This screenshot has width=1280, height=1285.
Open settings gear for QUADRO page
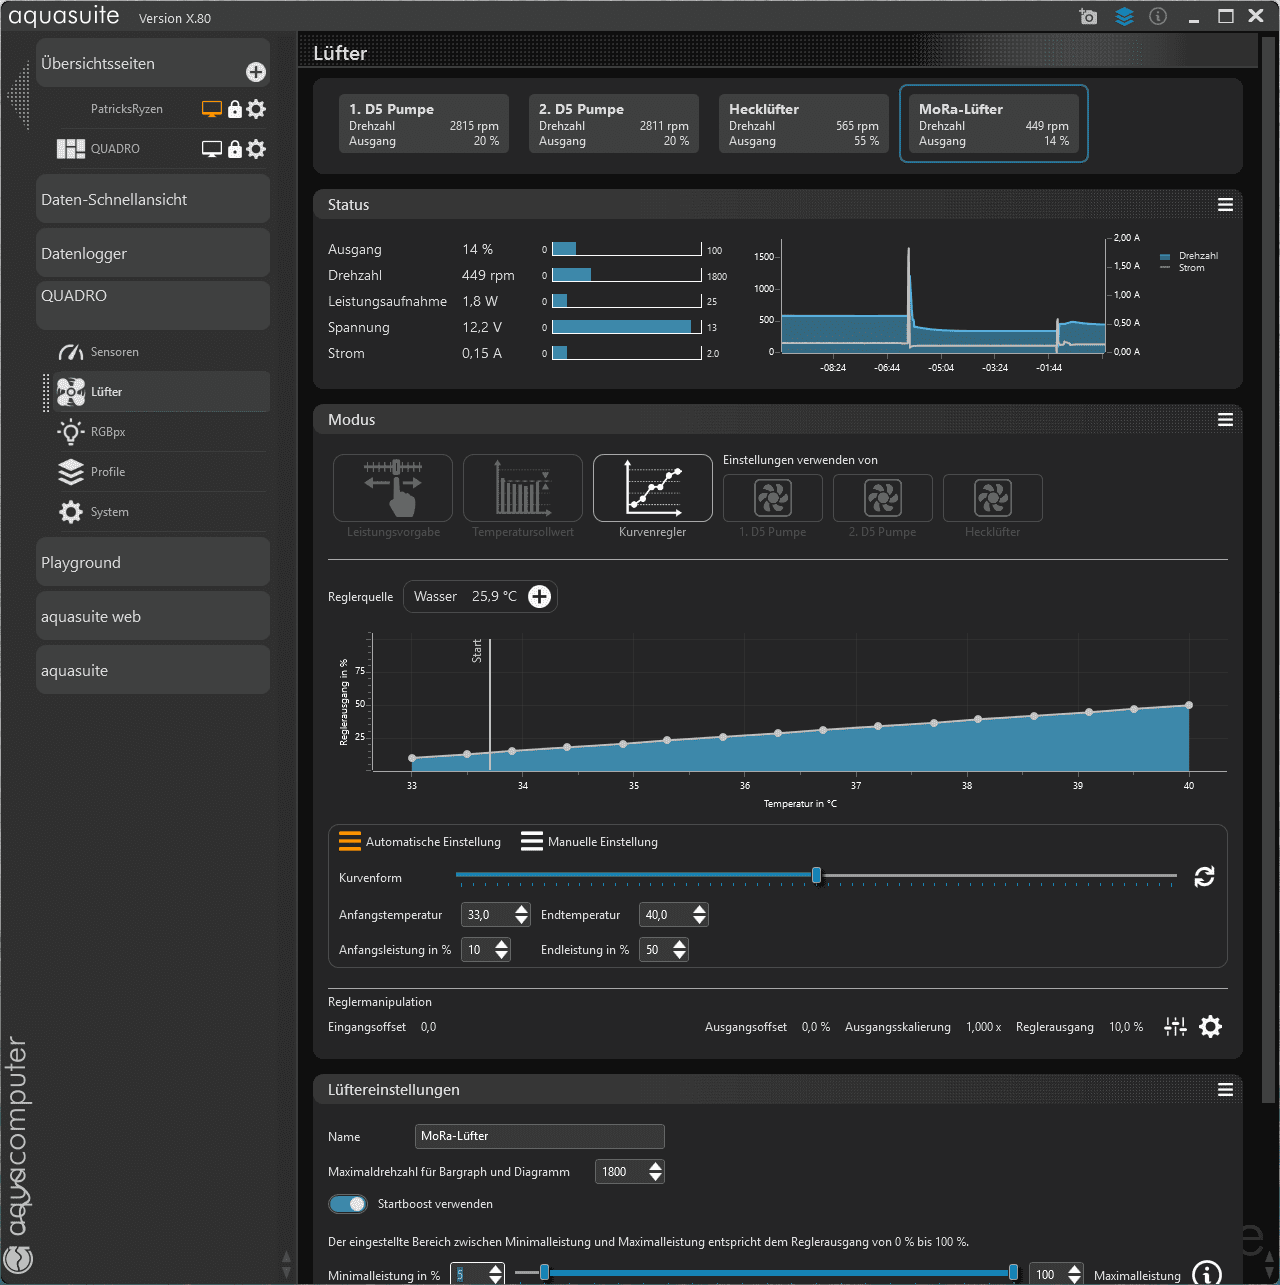click(256, 149)
